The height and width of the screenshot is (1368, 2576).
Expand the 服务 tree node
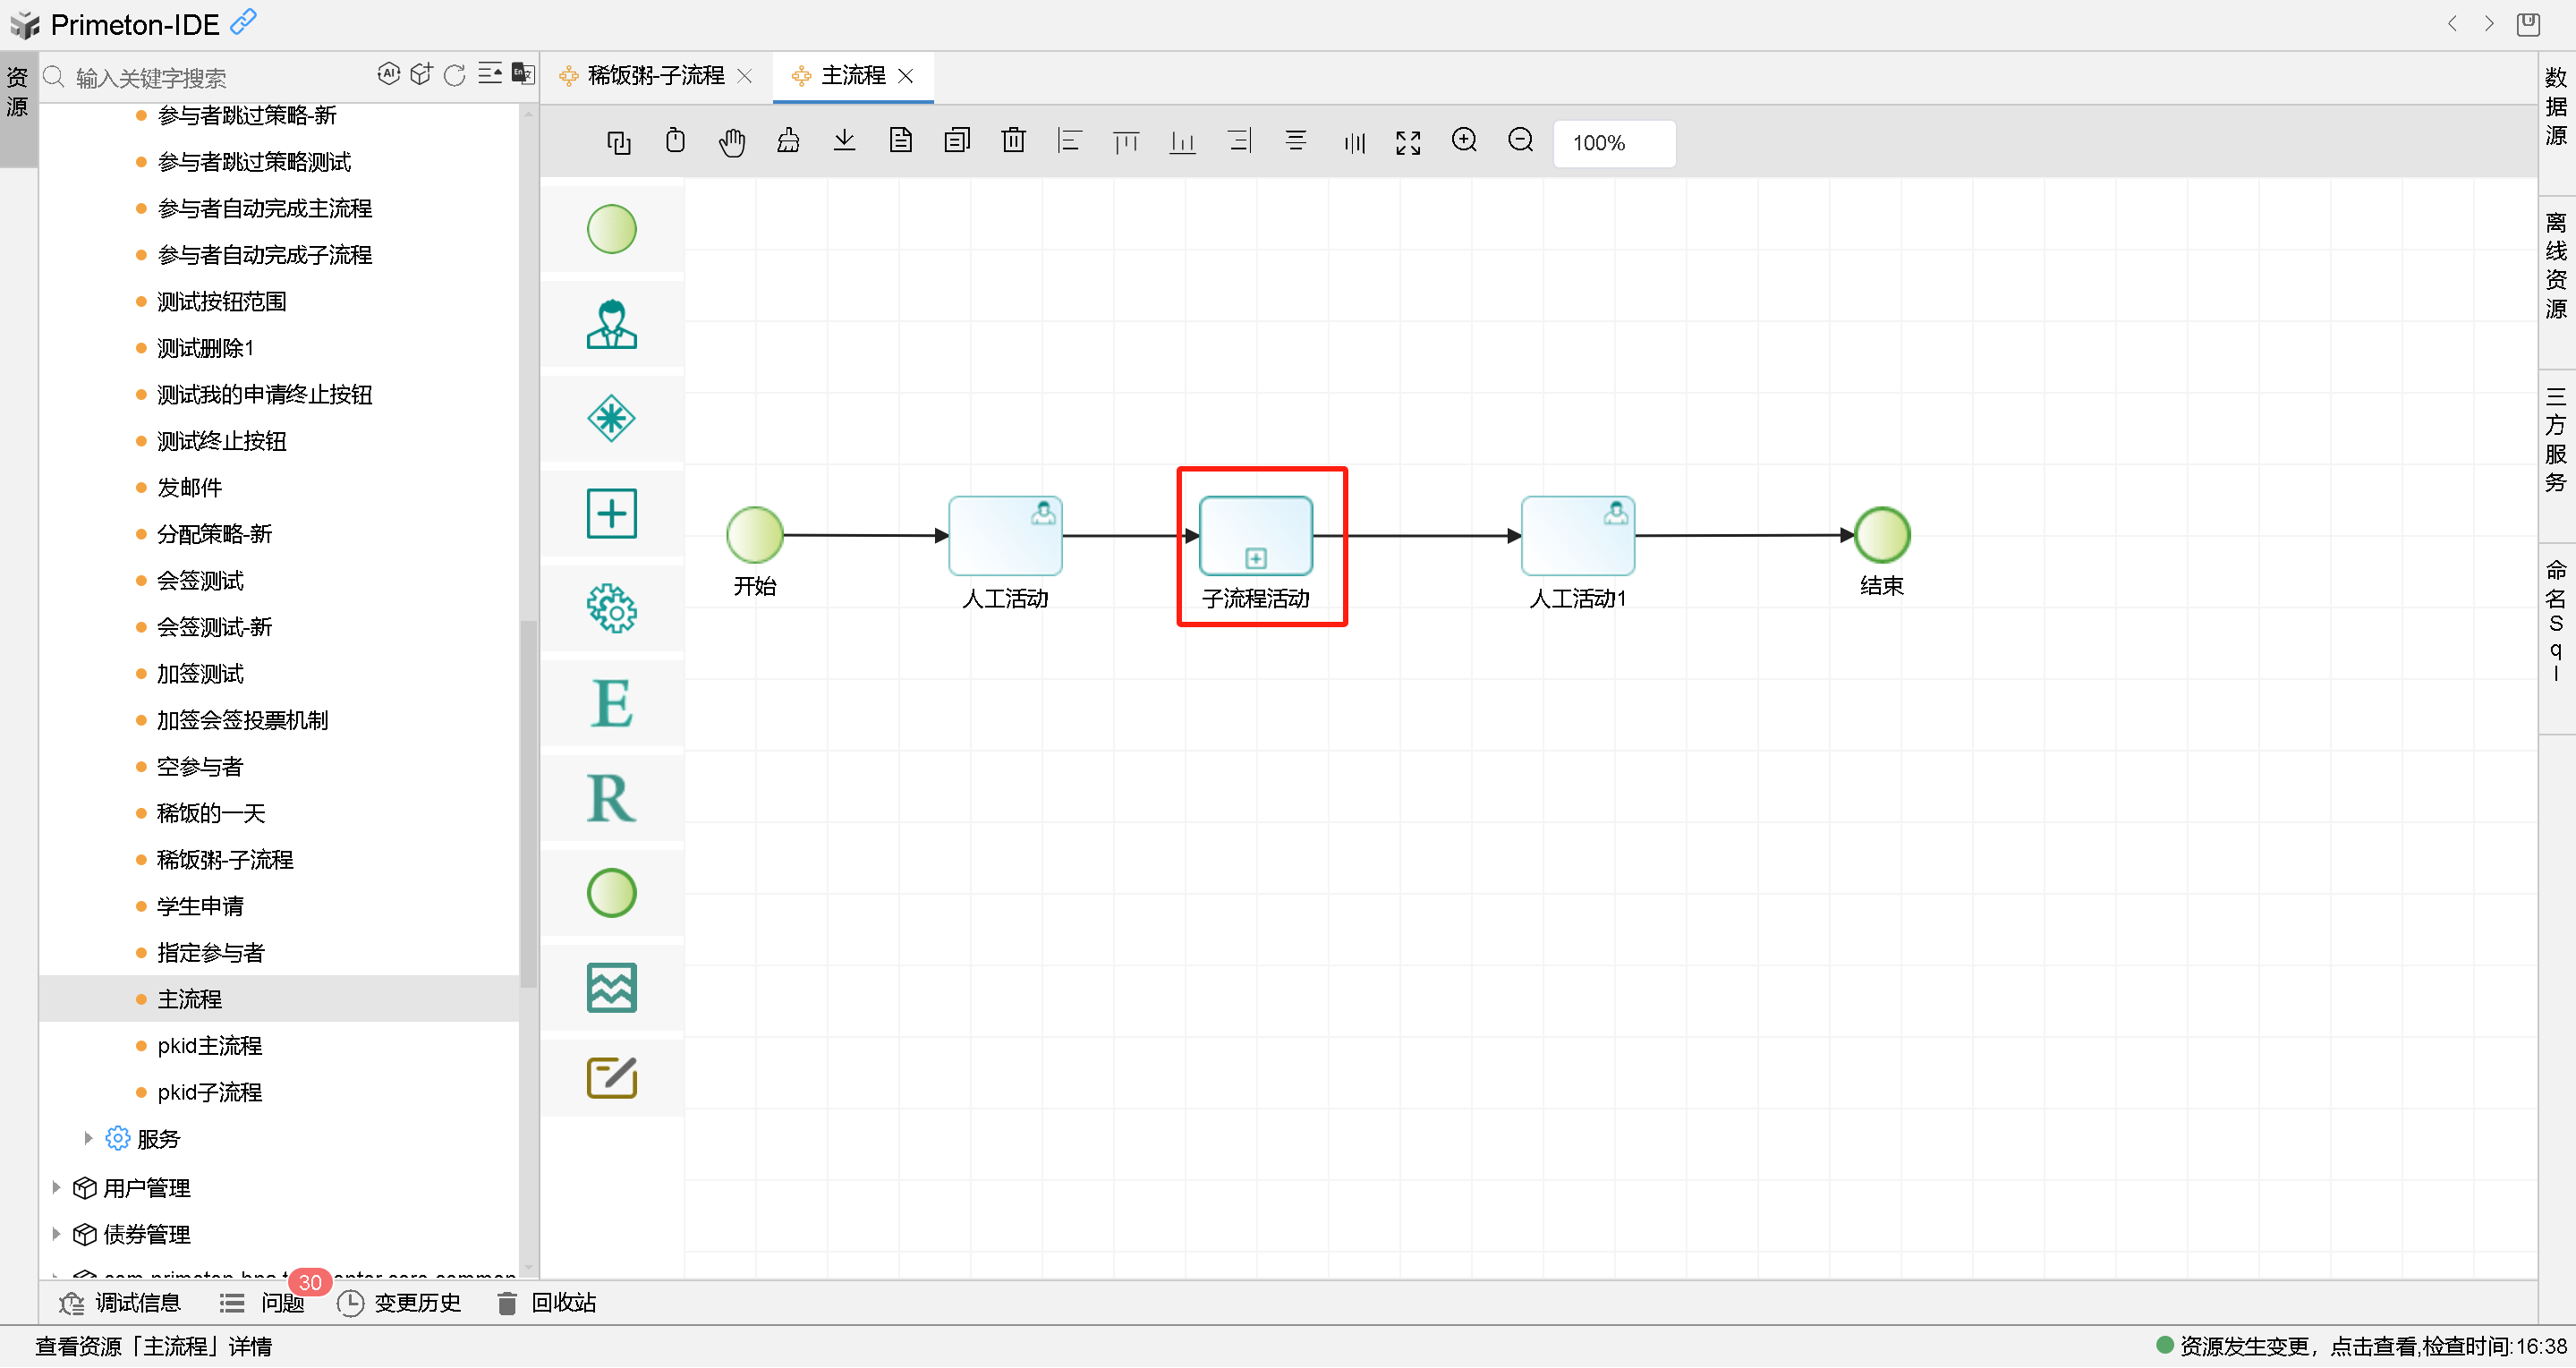[88, 1138]
